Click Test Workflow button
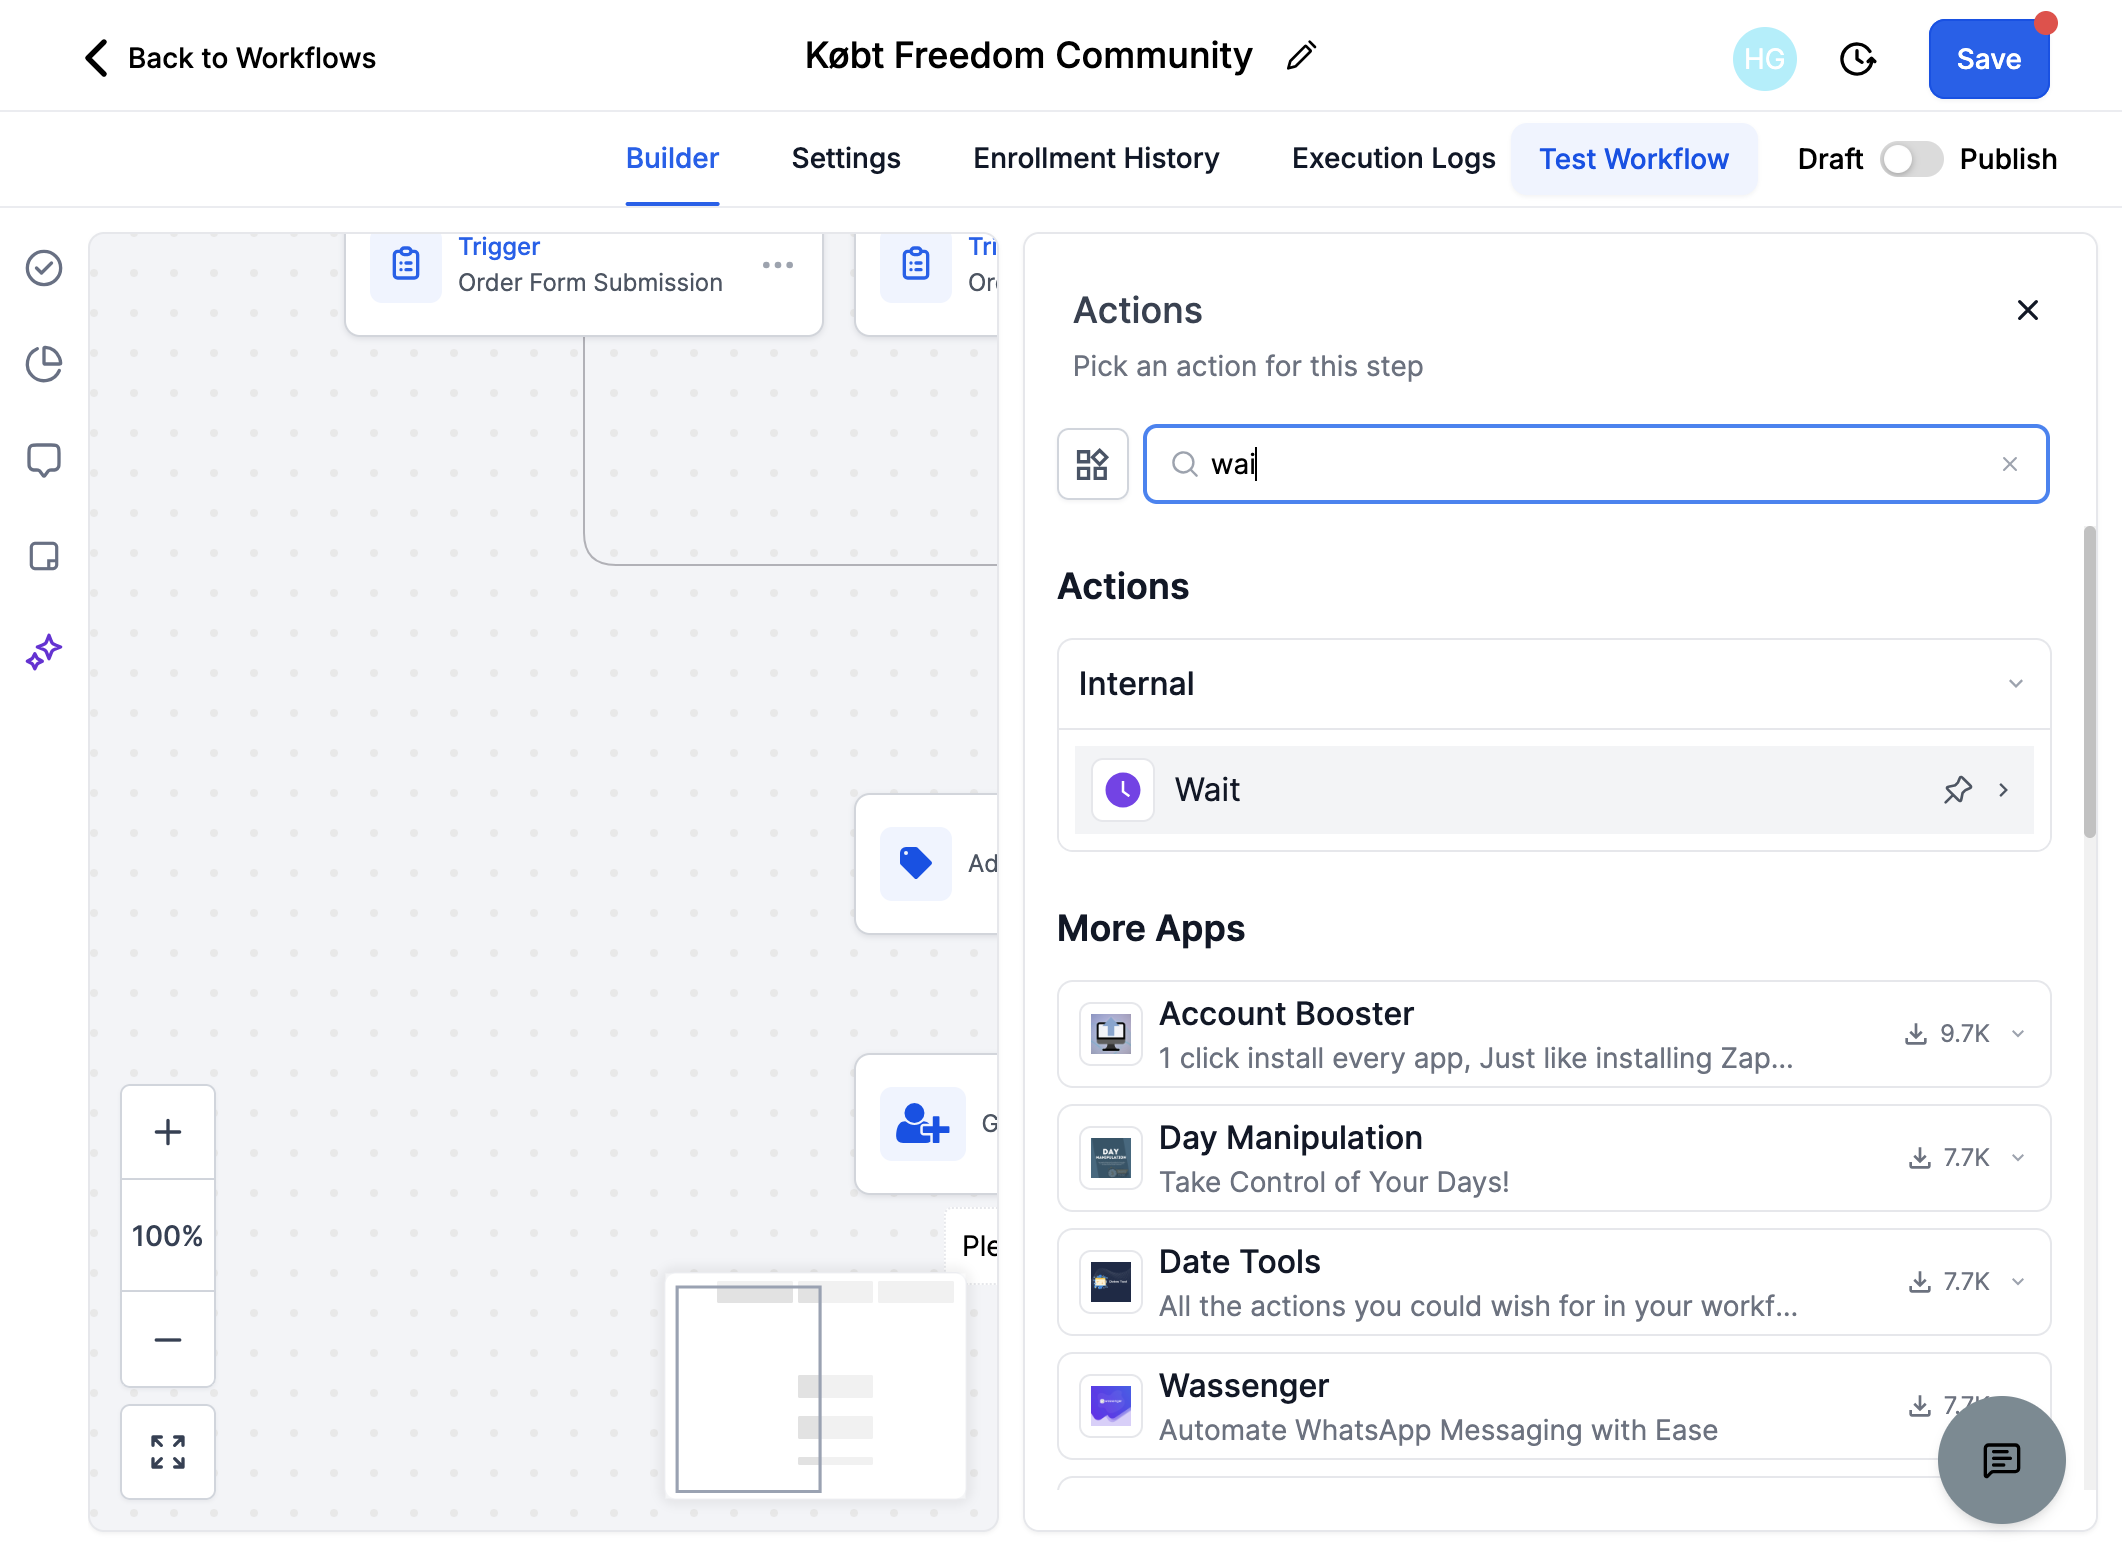 [x=1633, y=159]
